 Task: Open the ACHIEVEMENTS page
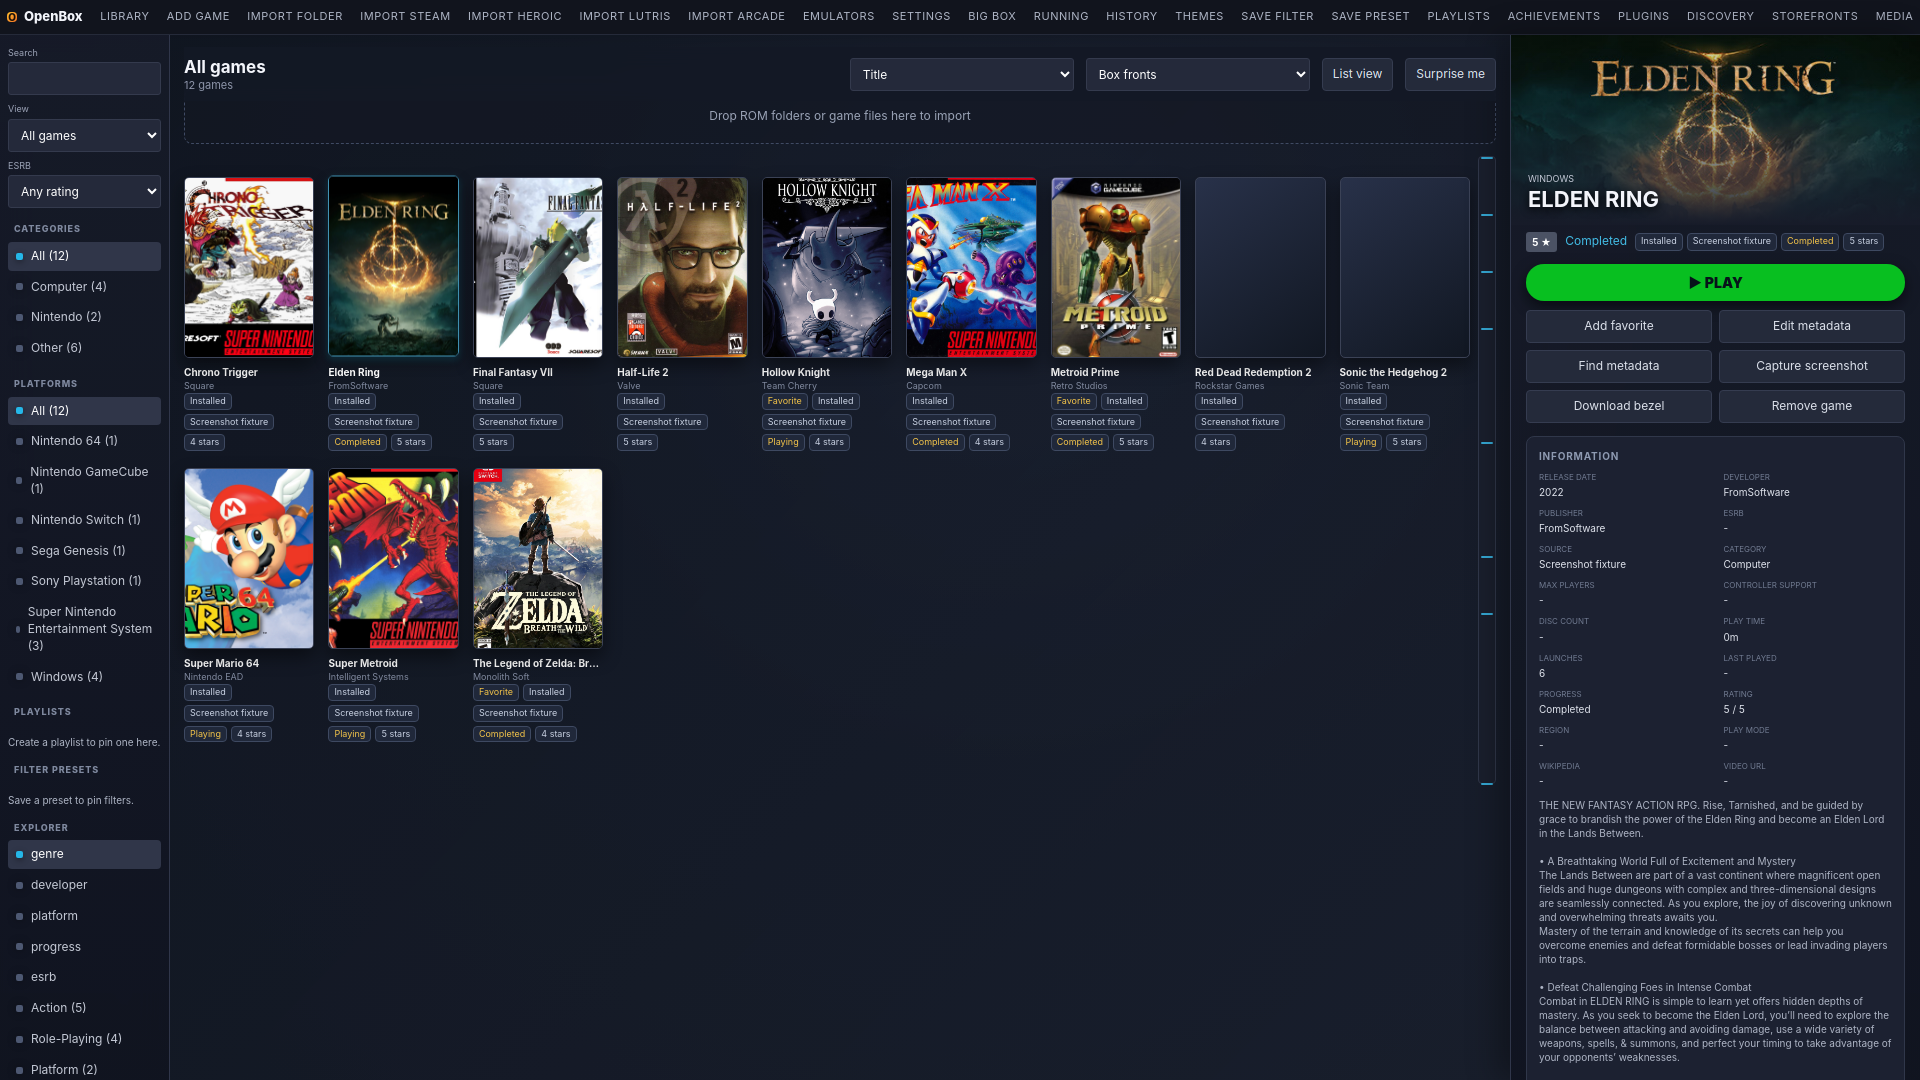[x=1554, y=17]
